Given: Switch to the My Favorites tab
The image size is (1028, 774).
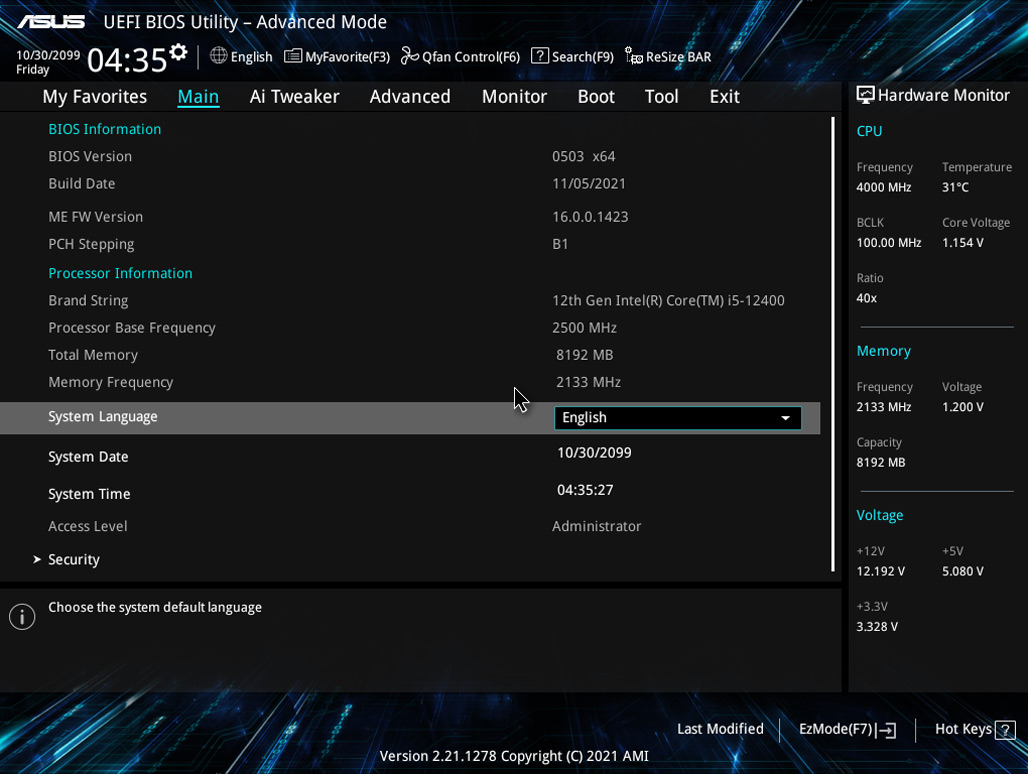Looking at the screenshot, I should coord(94,96).
